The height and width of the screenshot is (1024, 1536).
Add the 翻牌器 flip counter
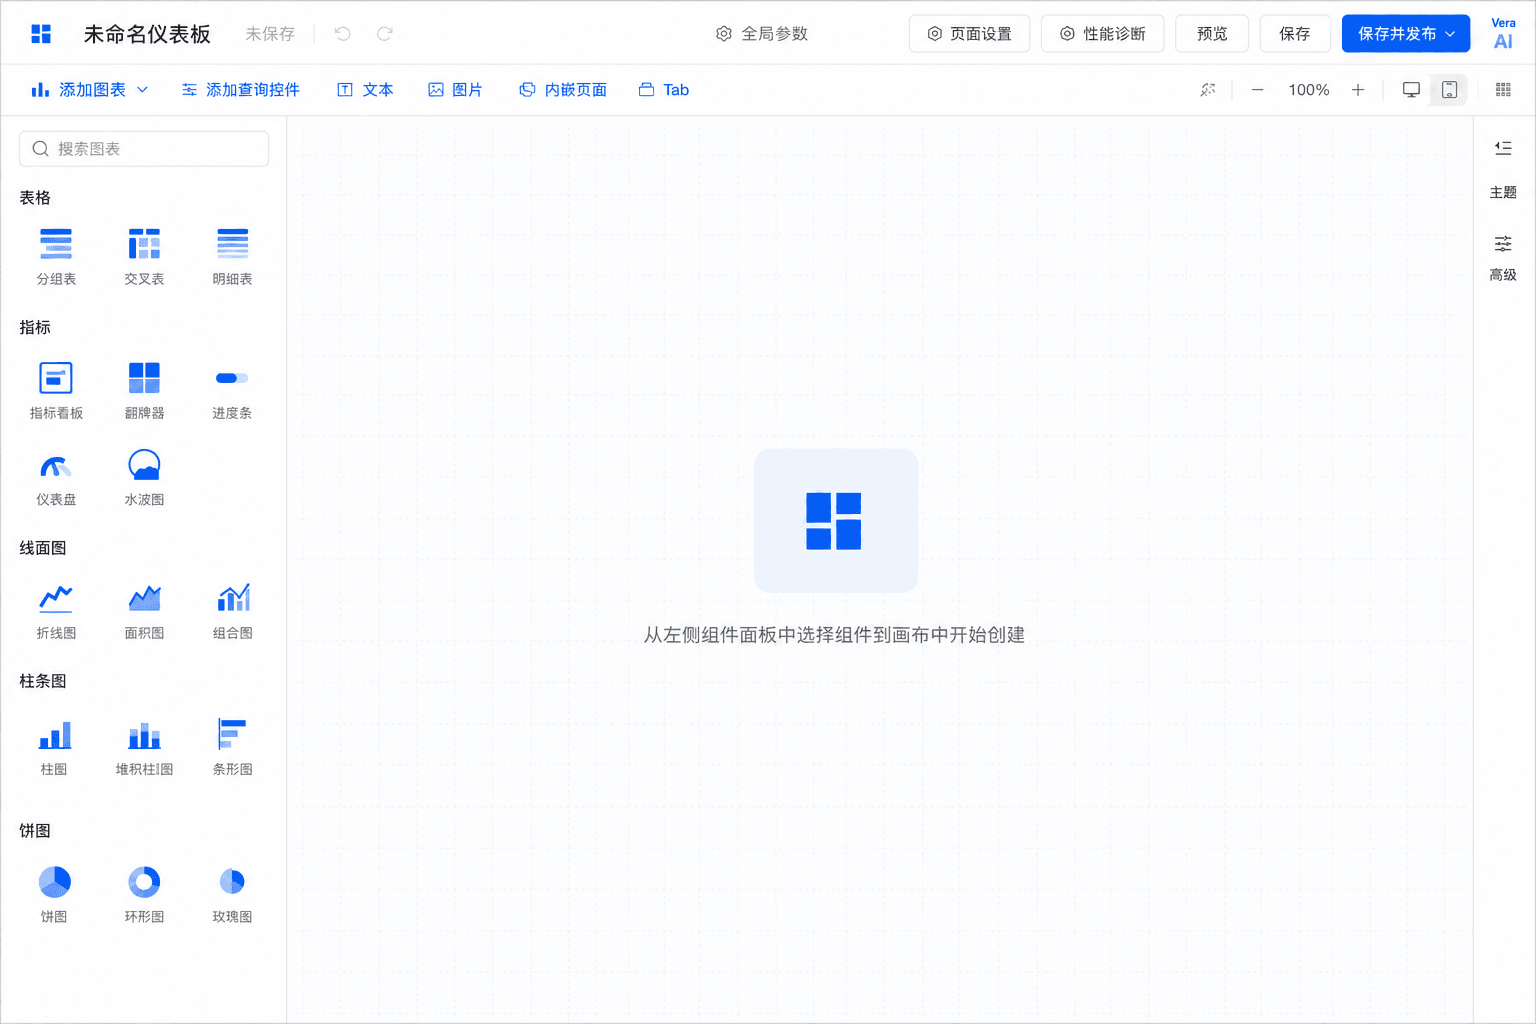click(144, 390)
